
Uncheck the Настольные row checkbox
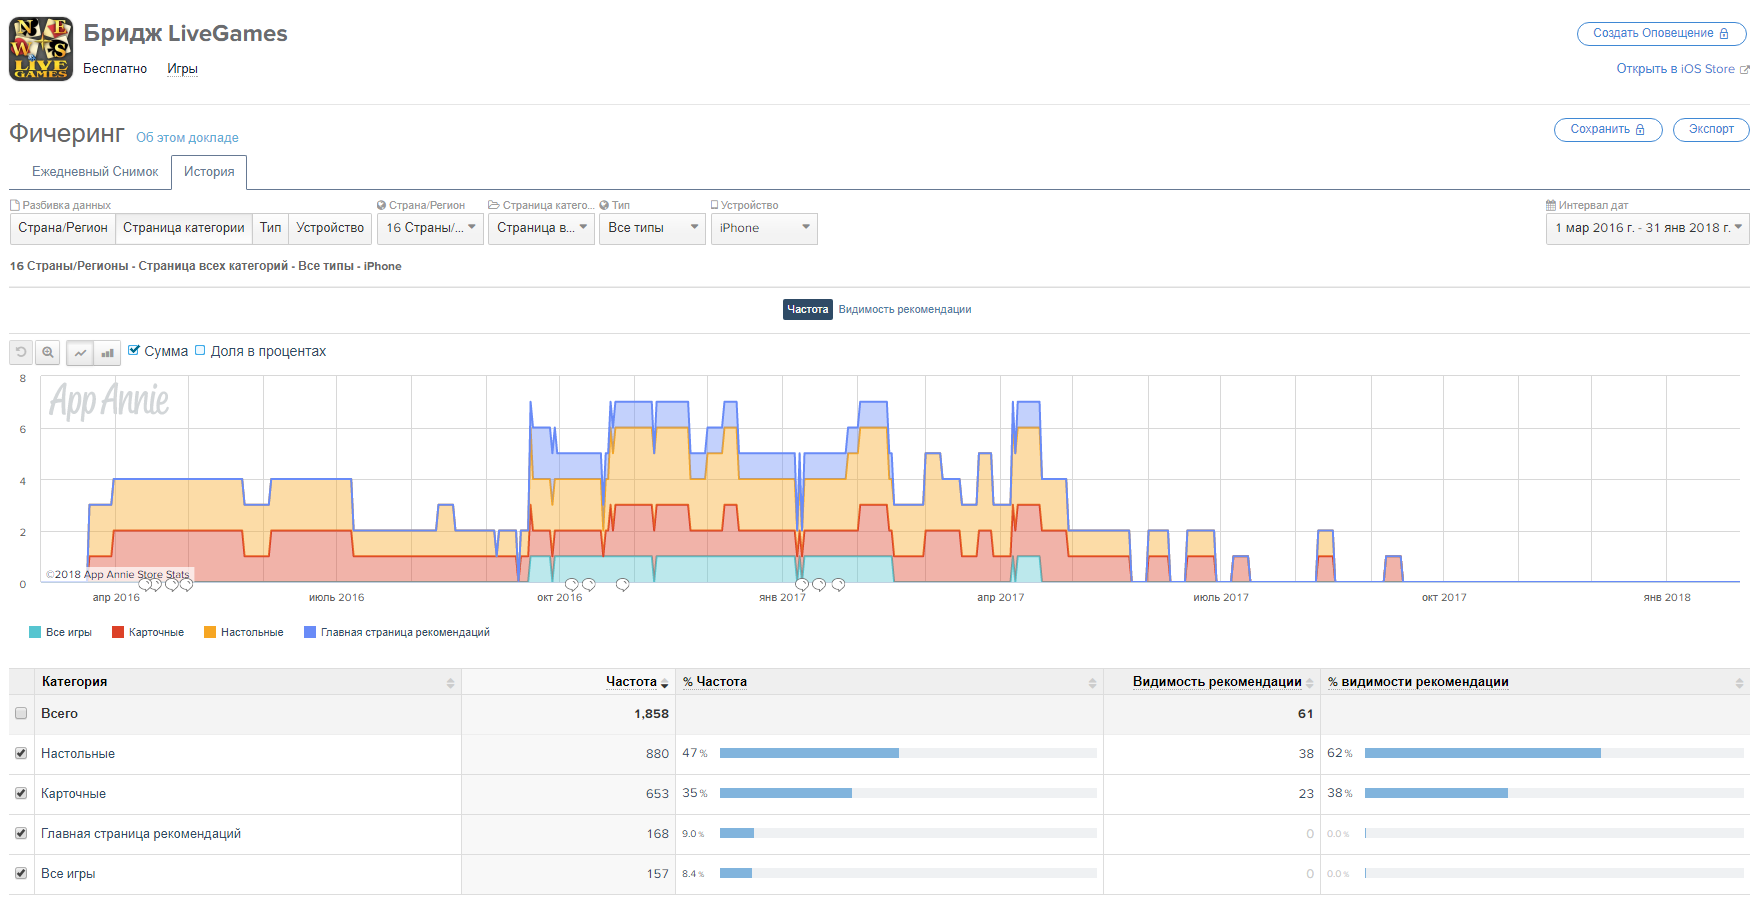coord(21,753)
